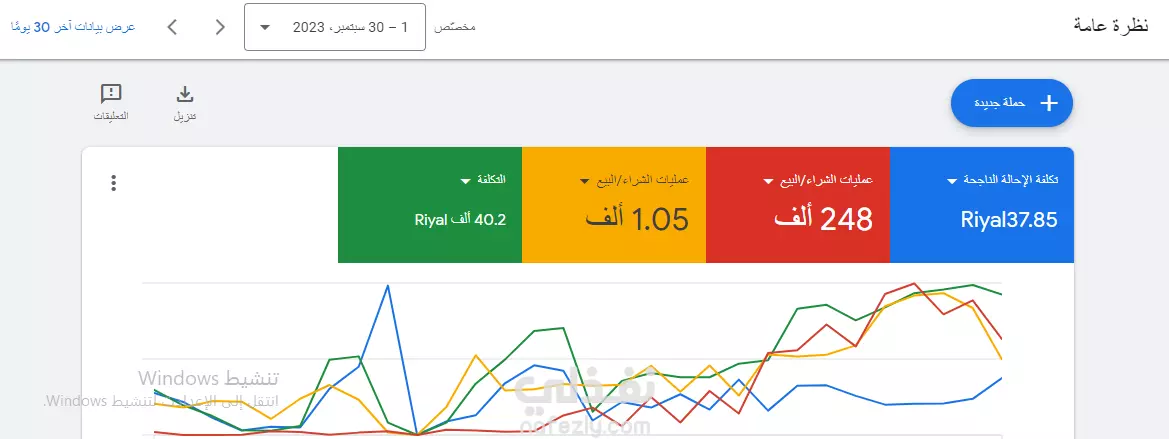Expand the green cost metric dropdown arrow
The image size is (1169, 439).
(x=465, y=181)
